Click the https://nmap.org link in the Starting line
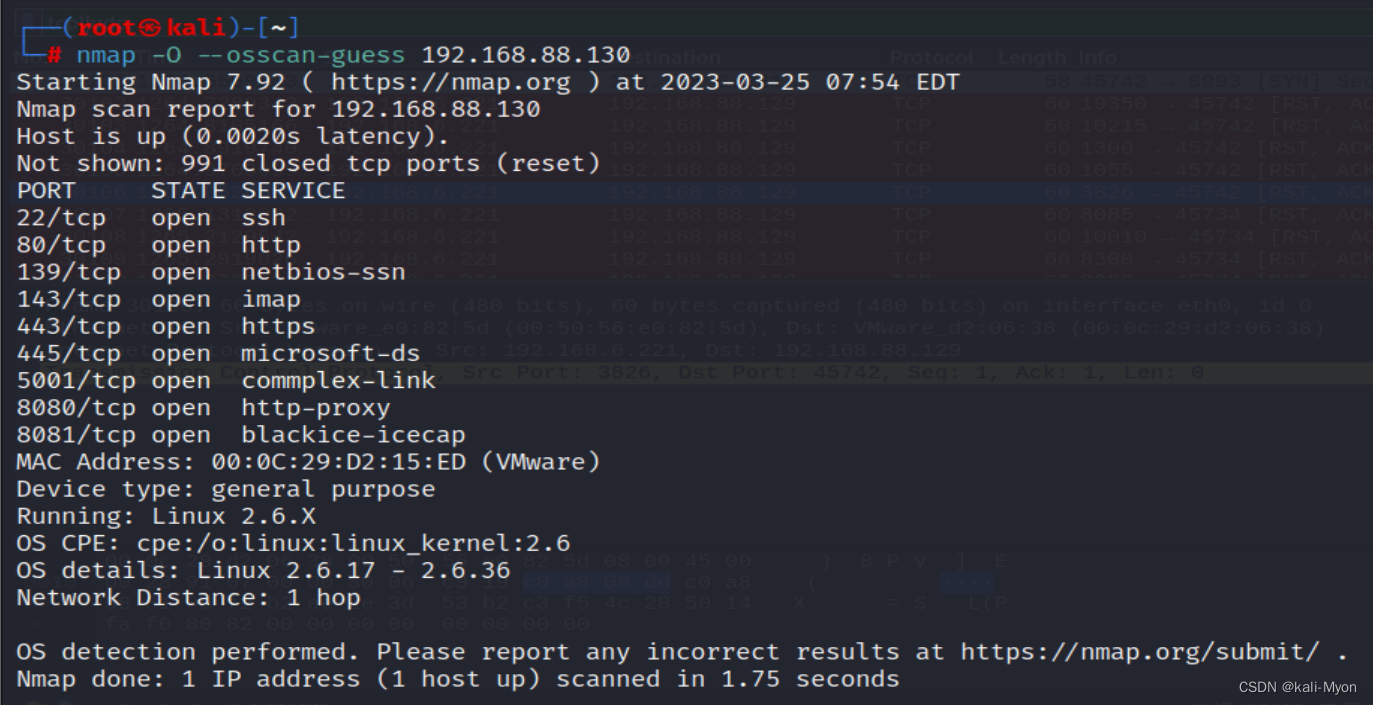1373x705 pixels. click(x=450, y=82)
